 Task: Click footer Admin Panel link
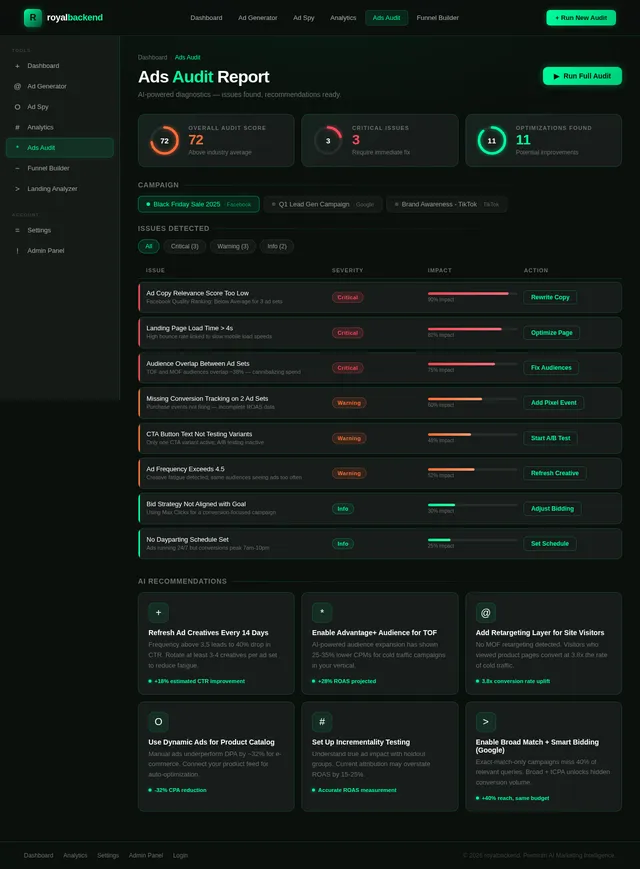(x=146, y=856)
